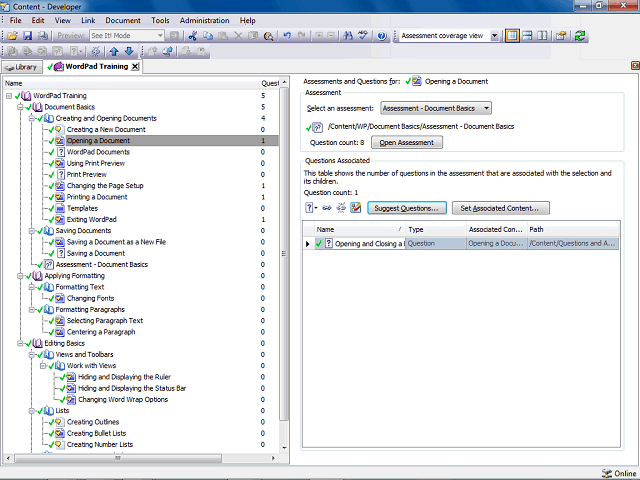Switch to vertical split layout

click(542, 36)
